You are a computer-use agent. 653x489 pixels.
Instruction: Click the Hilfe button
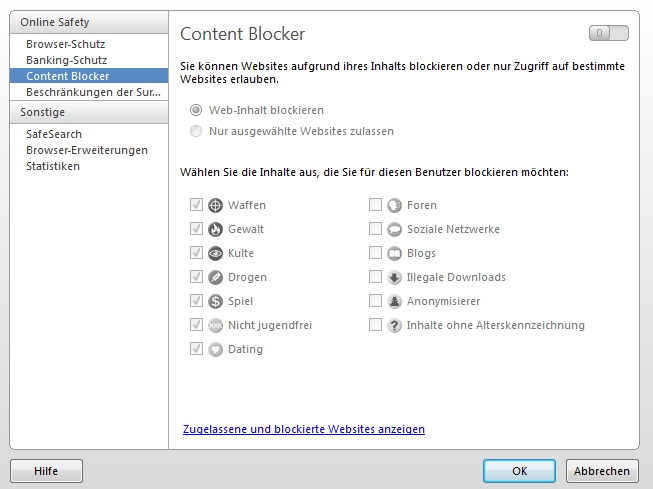pos(46,471)
